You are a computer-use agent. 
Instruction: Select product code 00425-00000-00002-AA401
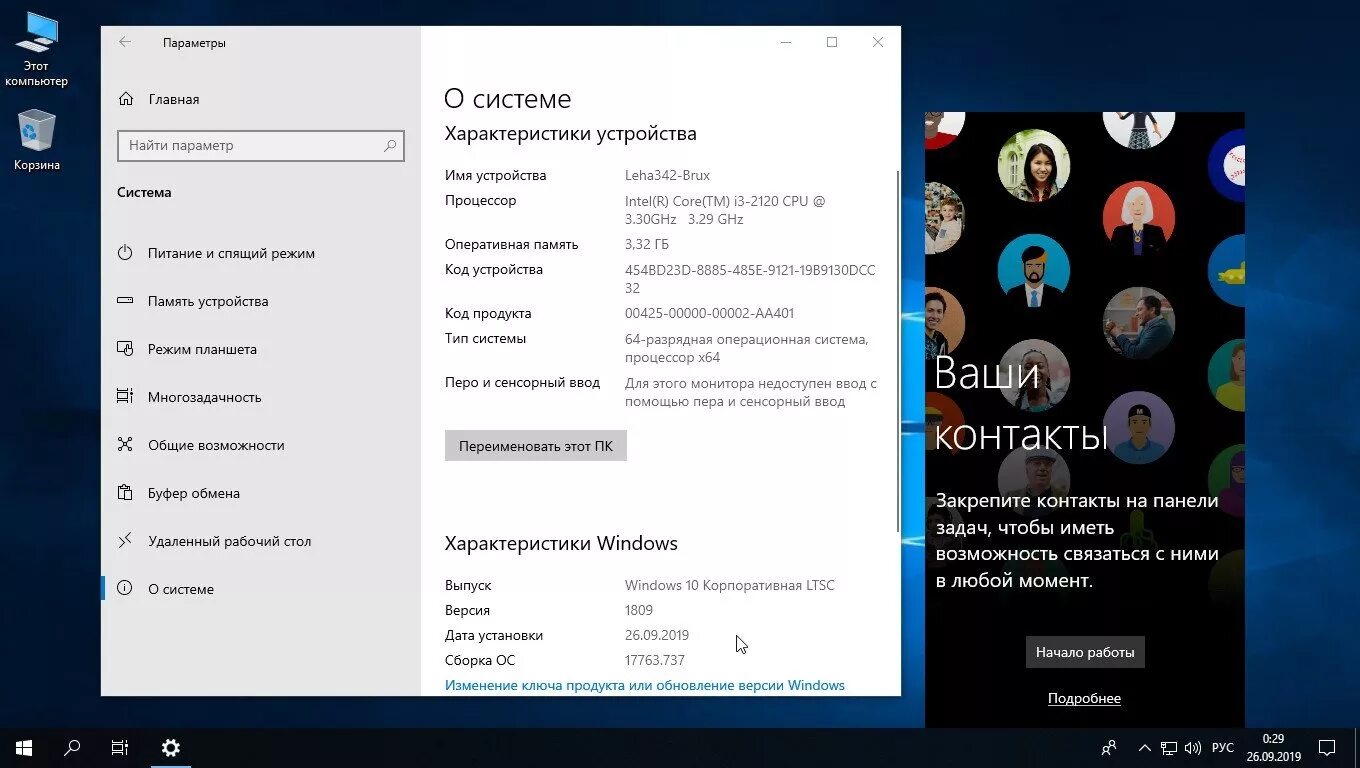point(710,313)
